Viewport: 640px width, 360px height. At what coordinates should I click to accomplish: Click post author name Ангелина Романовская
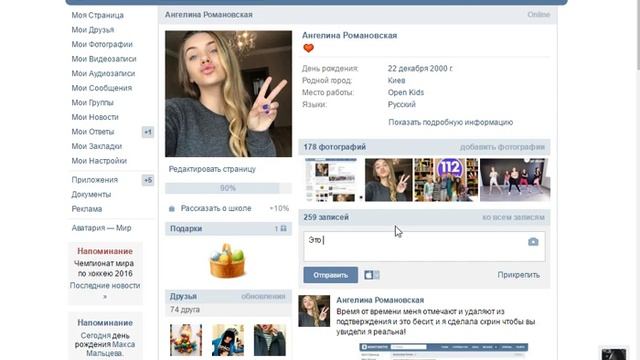[380, 300]
